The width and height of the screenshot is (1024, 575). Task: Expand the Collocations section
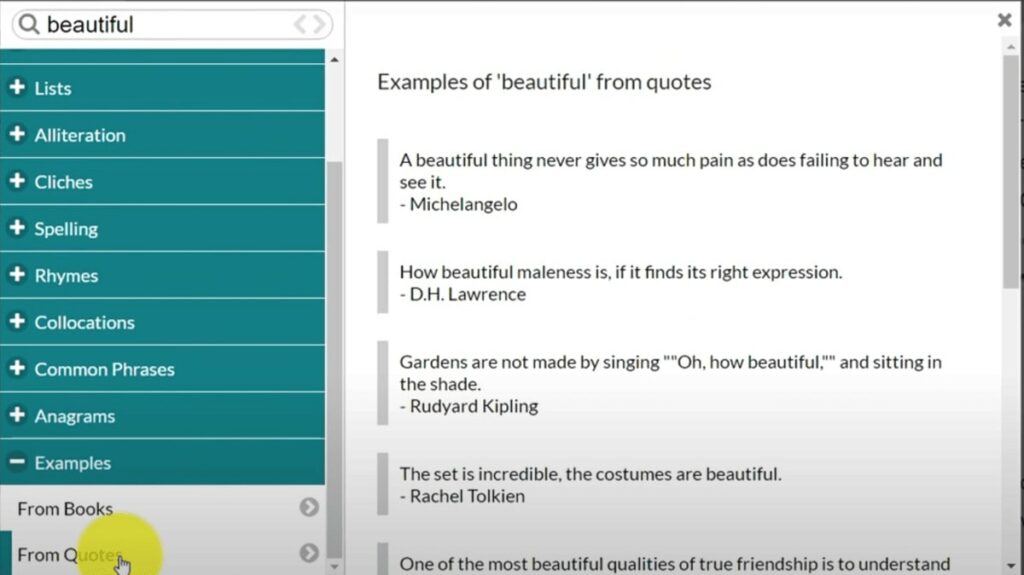pos(162,322)
